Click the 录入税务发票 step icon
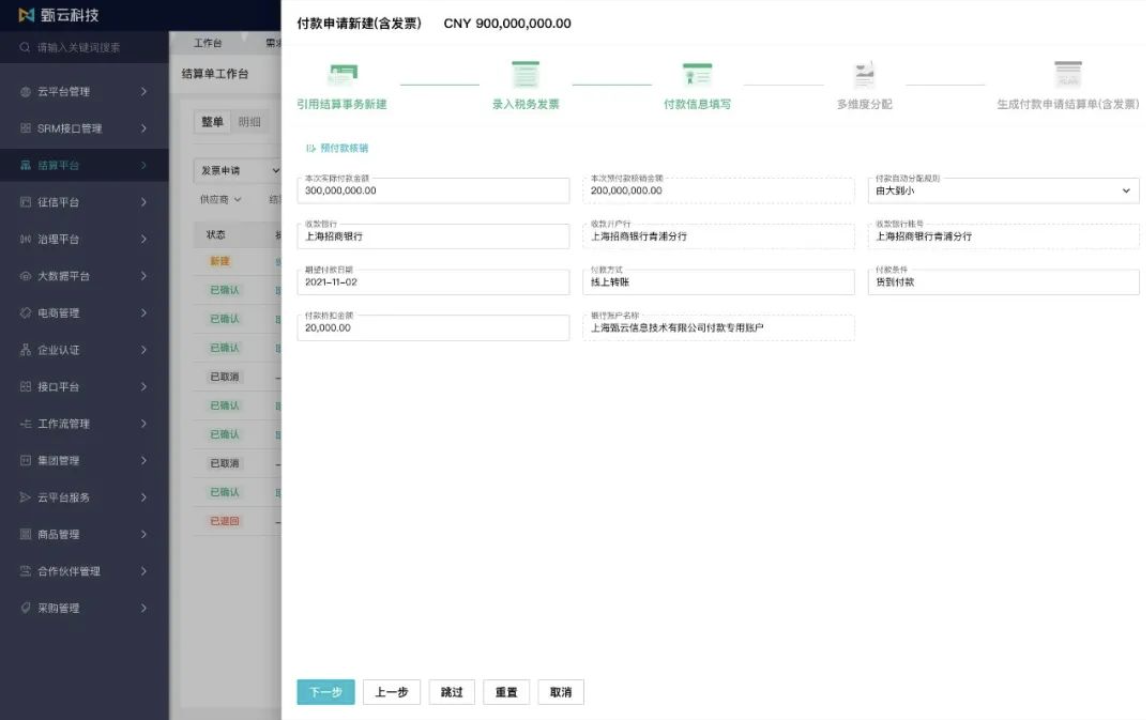Screen dimensions: 1146x720 [525, 75]
